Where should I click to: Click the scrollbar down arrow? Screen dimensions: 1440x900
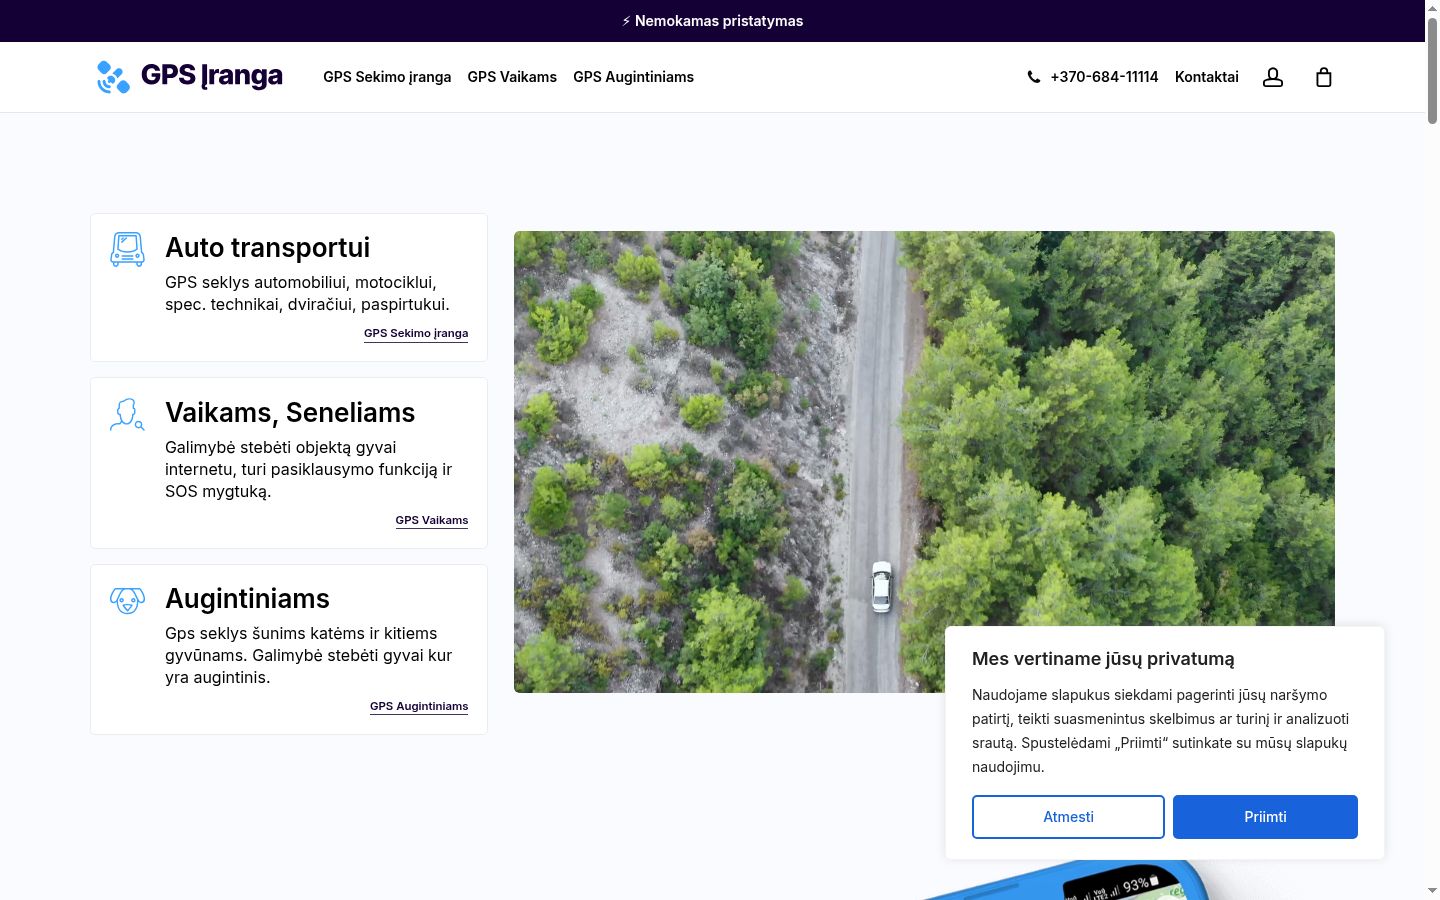coord(1432,890)
